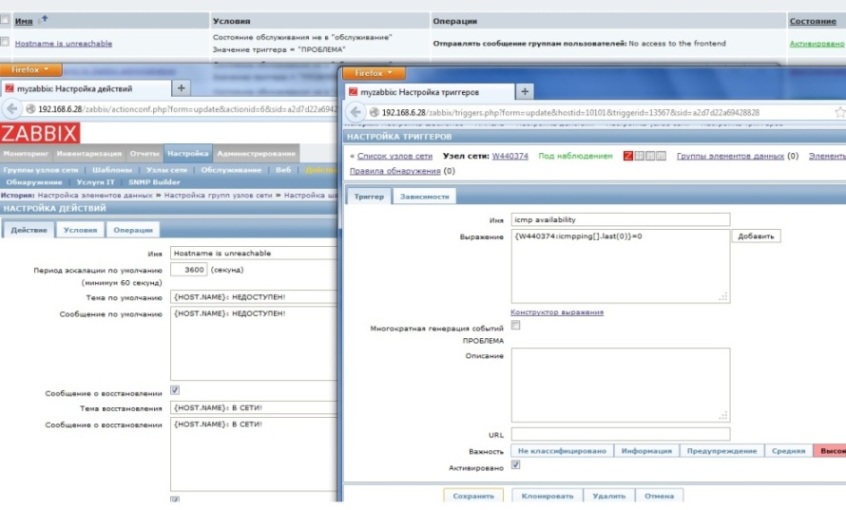Click the favicon of the Настройка действий tab
The height and width of the screenshot is (510, 846).
9,89
